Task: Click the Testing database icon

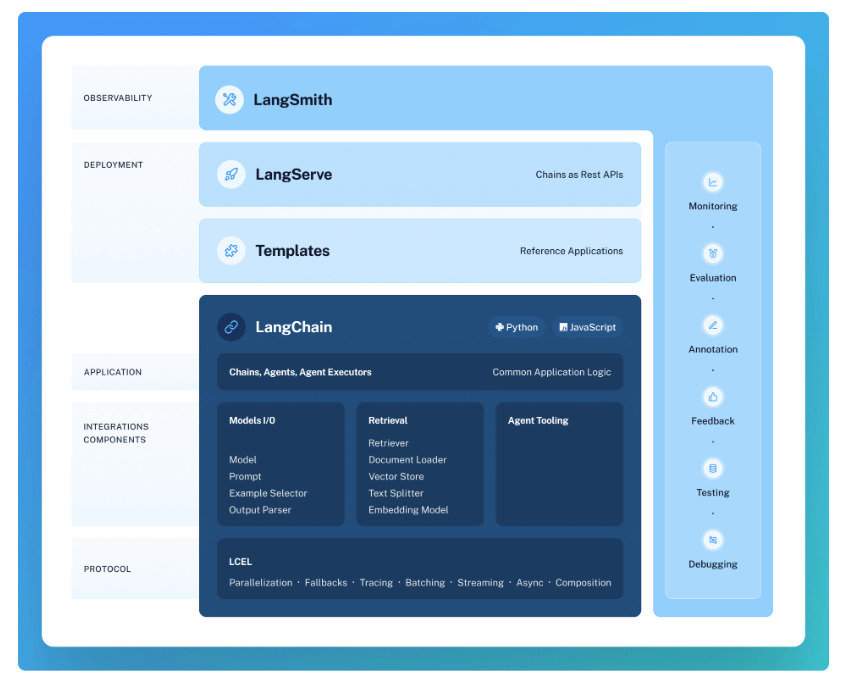Action: coord(713,468)
